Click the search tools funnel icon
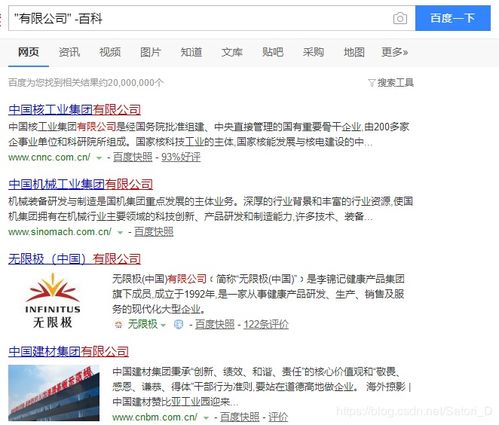Screen dimensions: 499x425 372,83
